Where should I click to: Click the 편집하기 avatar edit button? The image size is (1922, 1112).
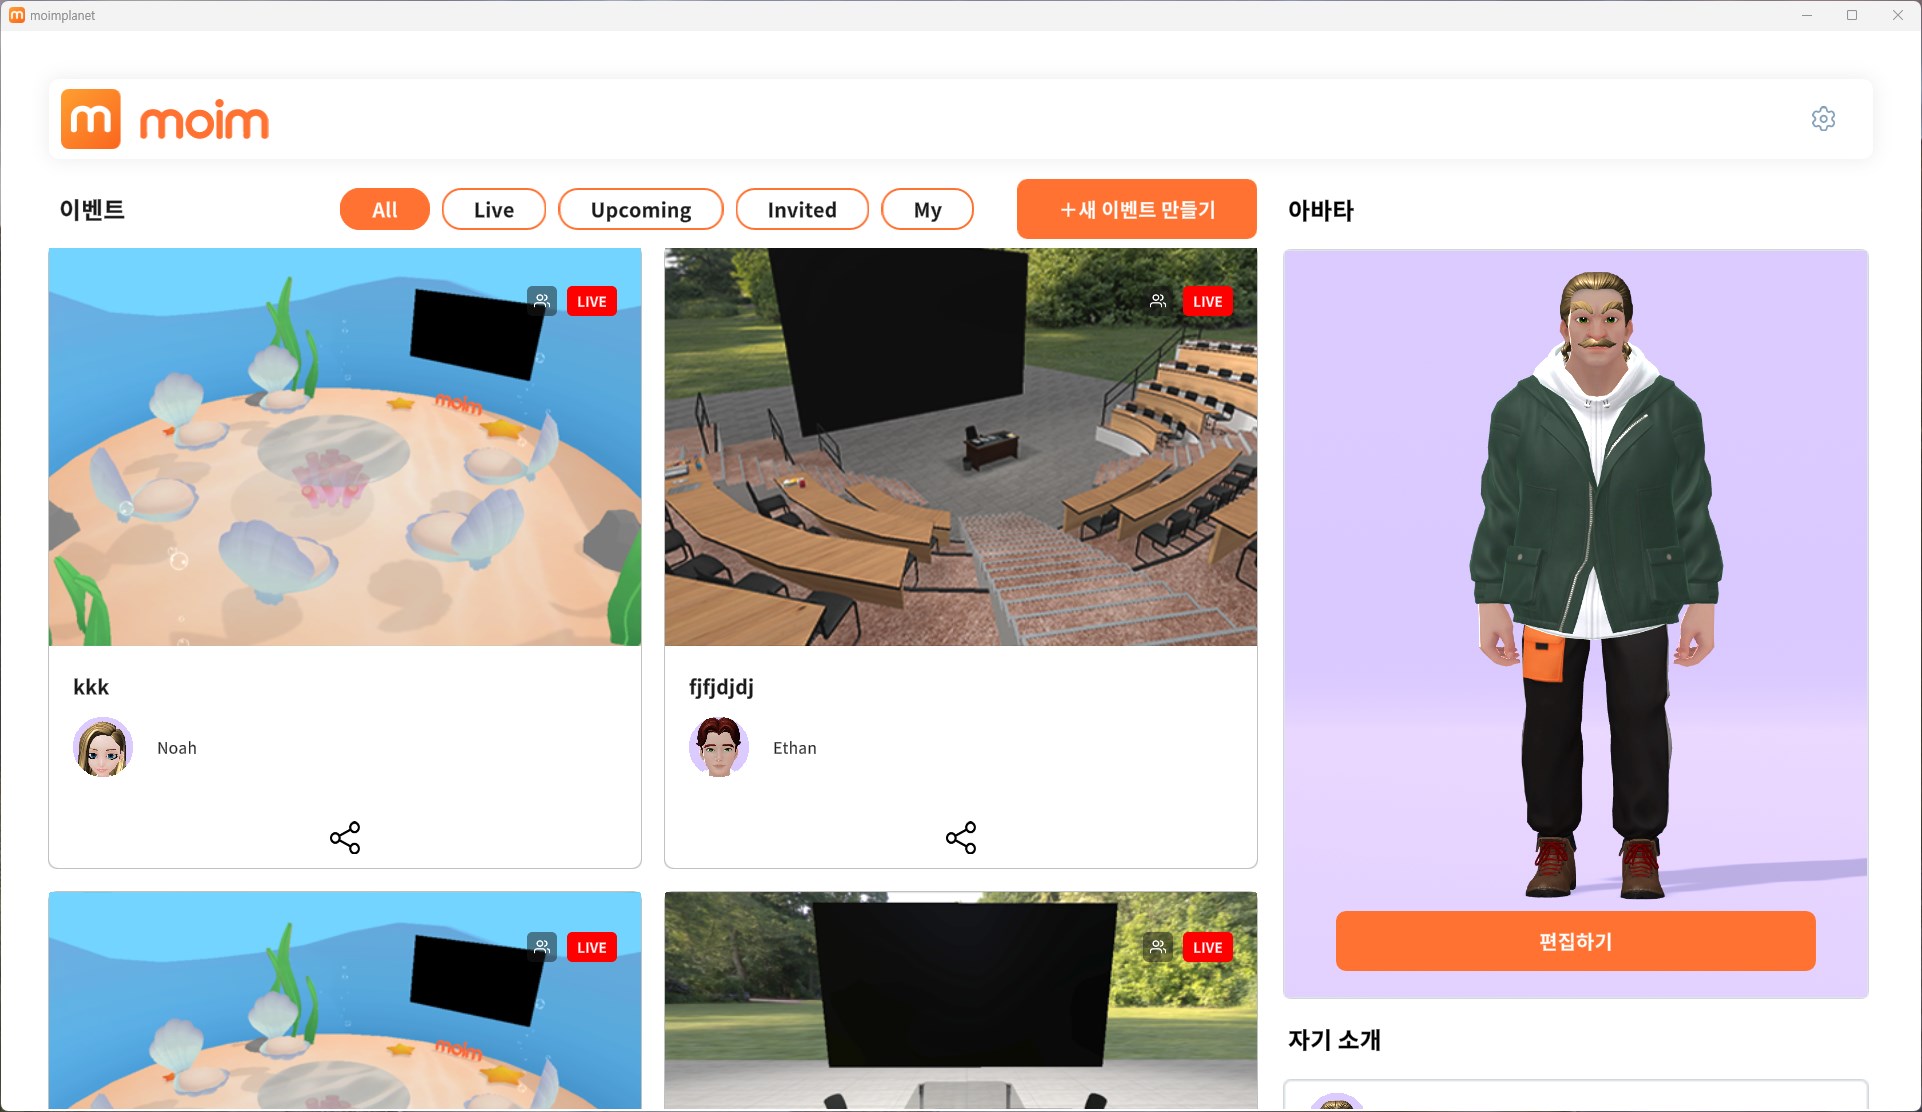[x=1575, y=941]
